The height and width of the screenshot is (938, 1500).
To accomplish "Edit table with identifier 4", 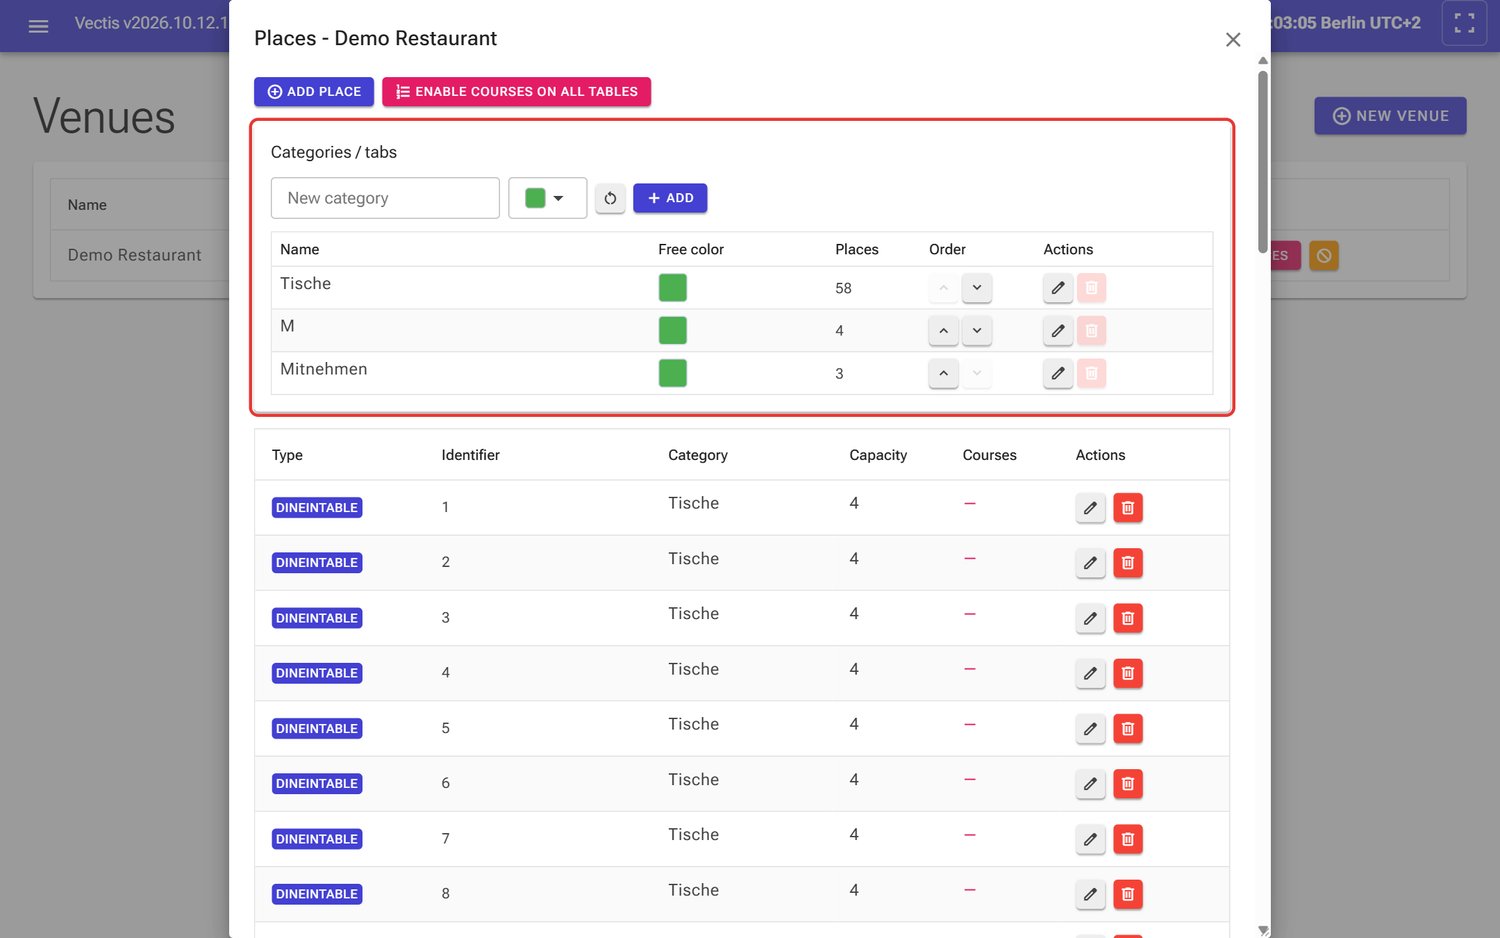I will coord(1090,673).
